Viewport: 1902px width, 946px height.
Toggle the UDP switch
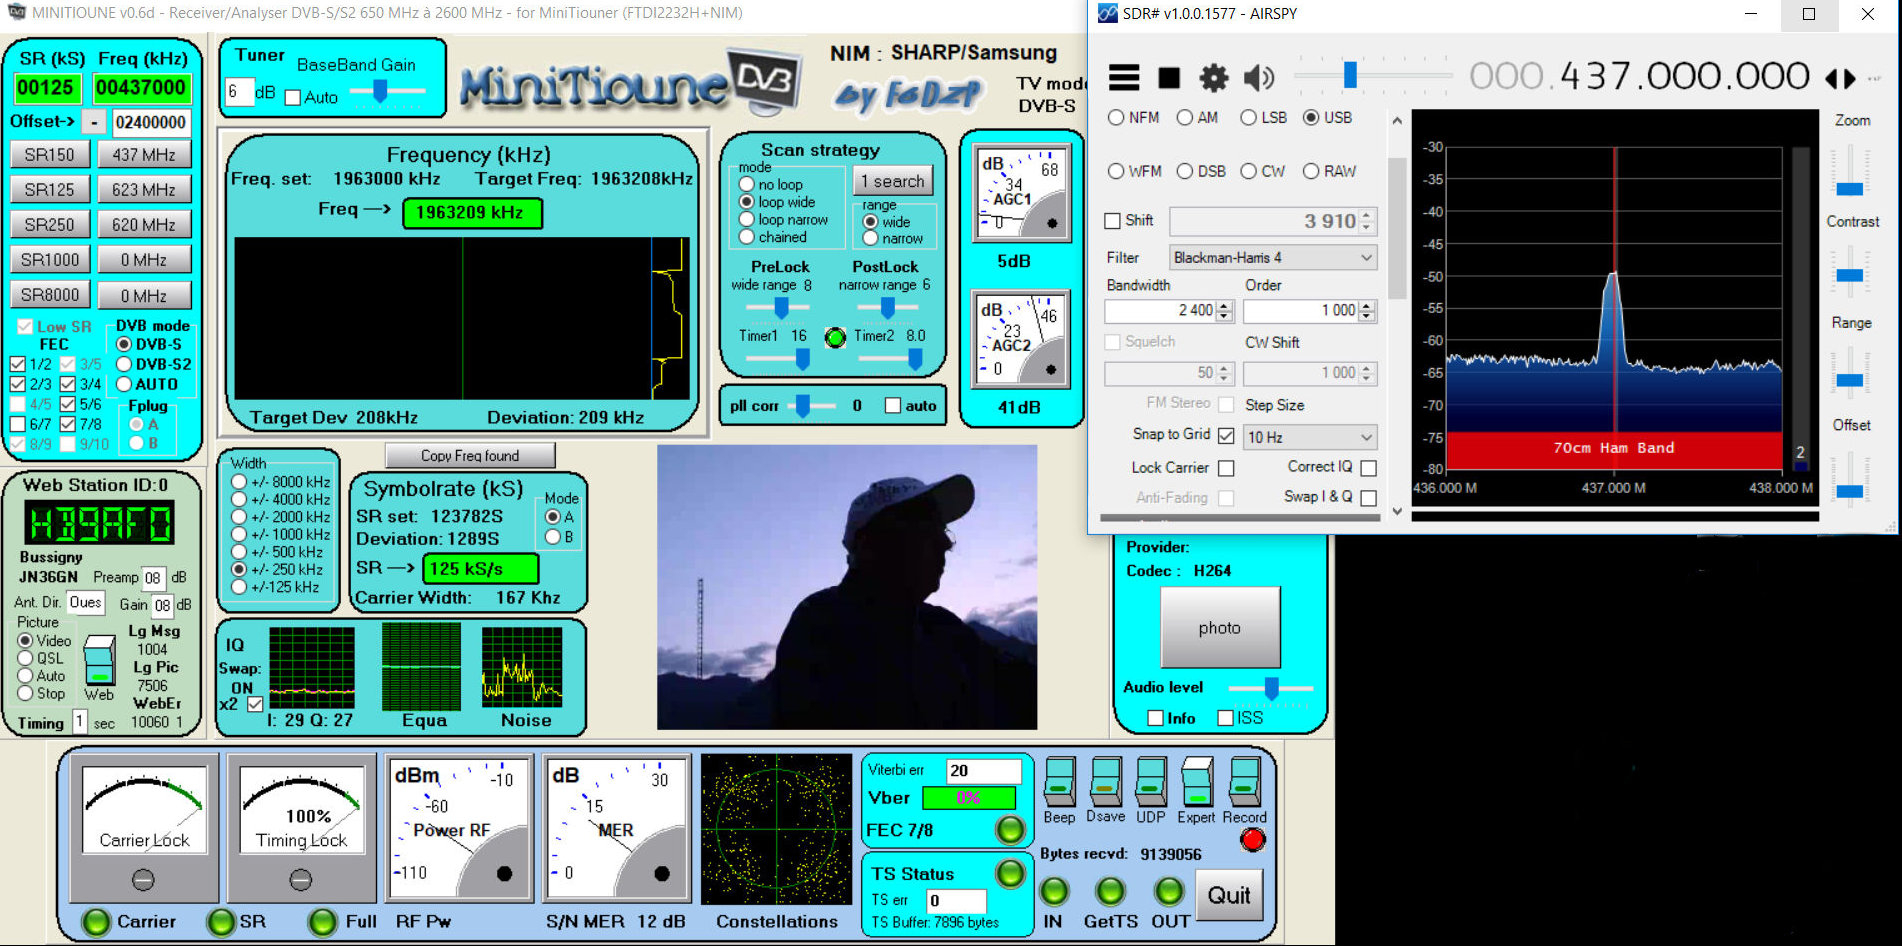(1150, 782)
